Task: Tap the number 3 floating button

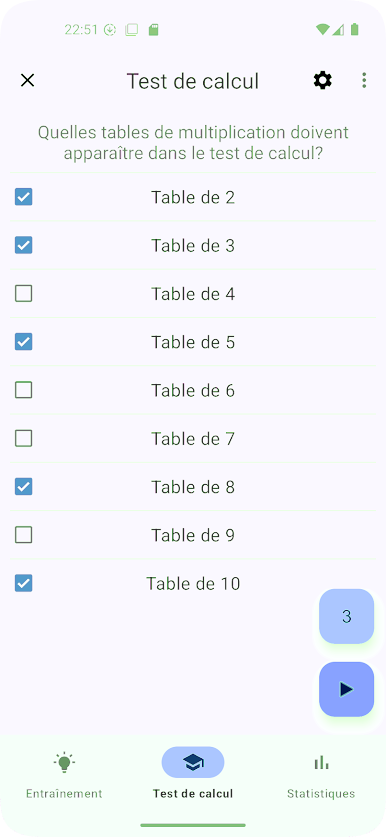Action: (346, 617)
